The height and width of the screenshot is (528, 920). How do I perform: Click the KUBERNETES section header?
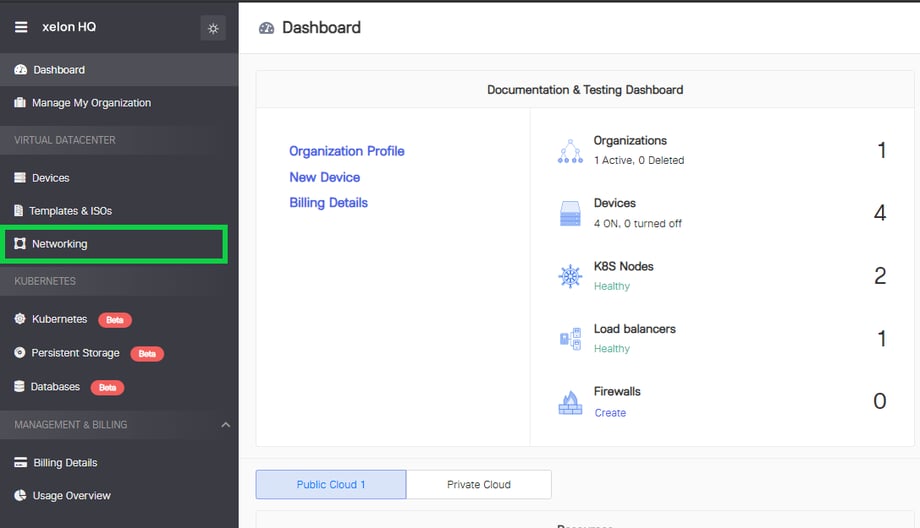(45, 281)
